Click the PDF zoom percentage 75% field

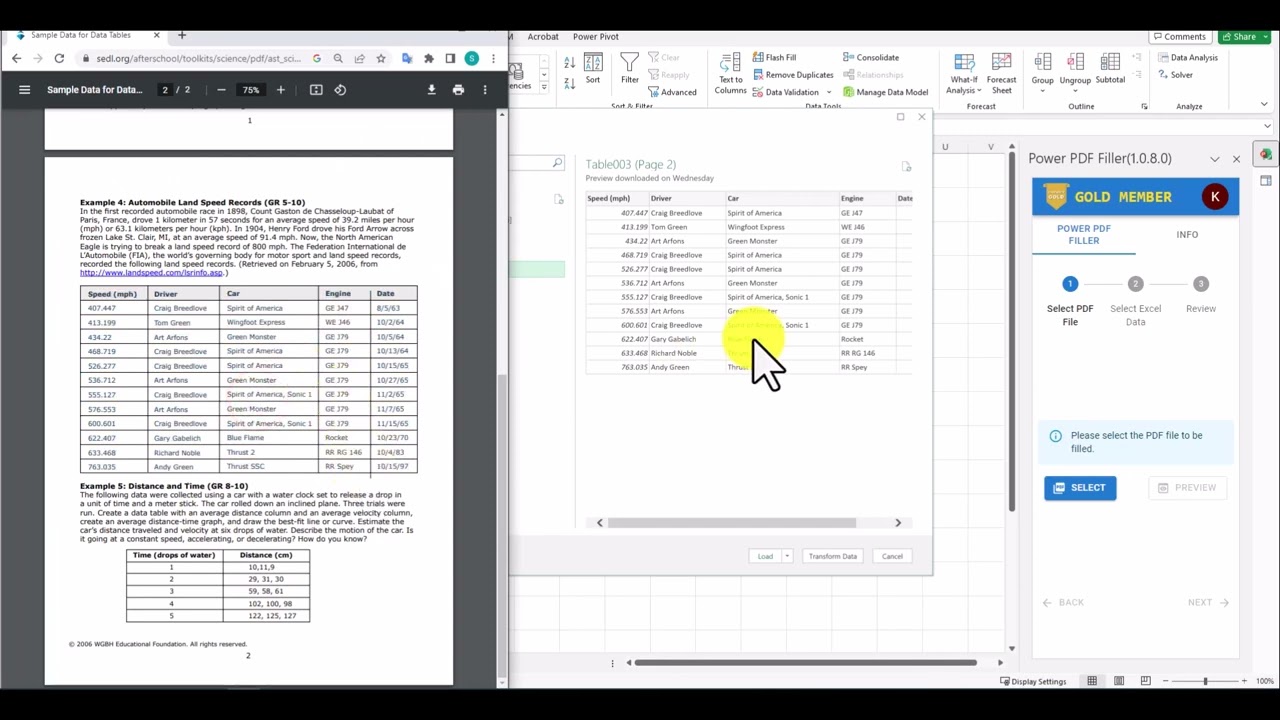(251, 90)
